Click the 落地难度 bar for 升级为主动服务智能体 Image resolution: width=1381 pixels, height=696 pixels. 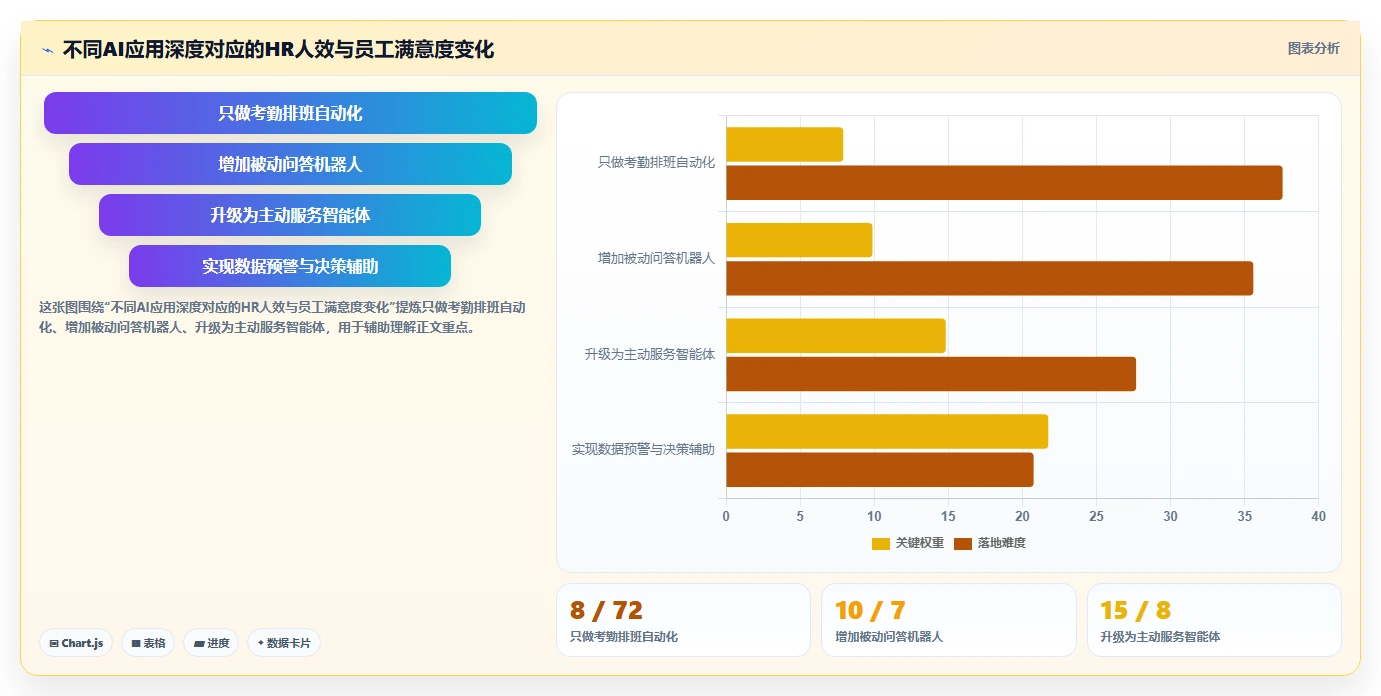point(931,374)
